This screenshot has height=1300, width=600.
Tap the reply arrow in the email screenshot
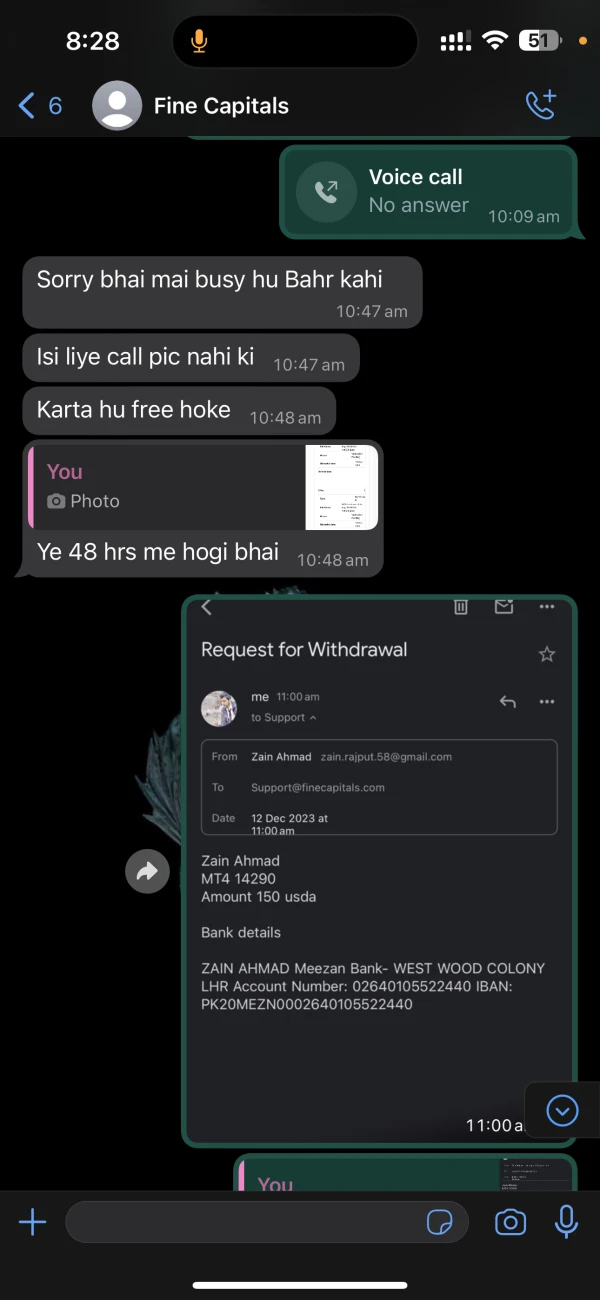507,702
